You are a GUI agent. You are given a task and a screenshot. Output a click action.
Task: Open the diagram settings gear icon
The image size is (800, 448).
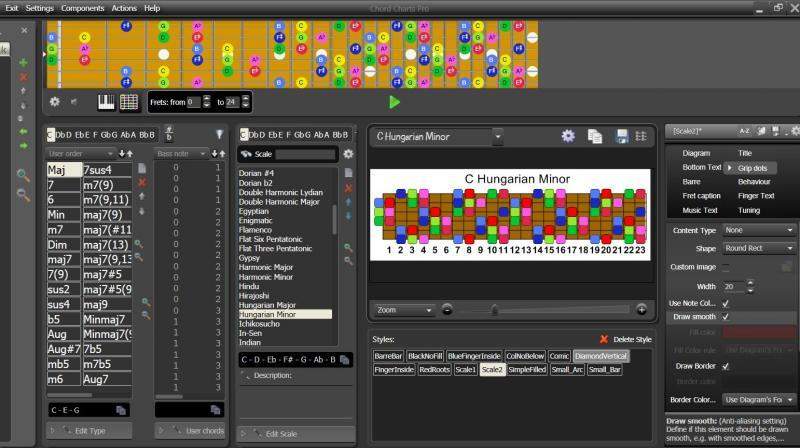pyautogui.click(x=568, y=137)
